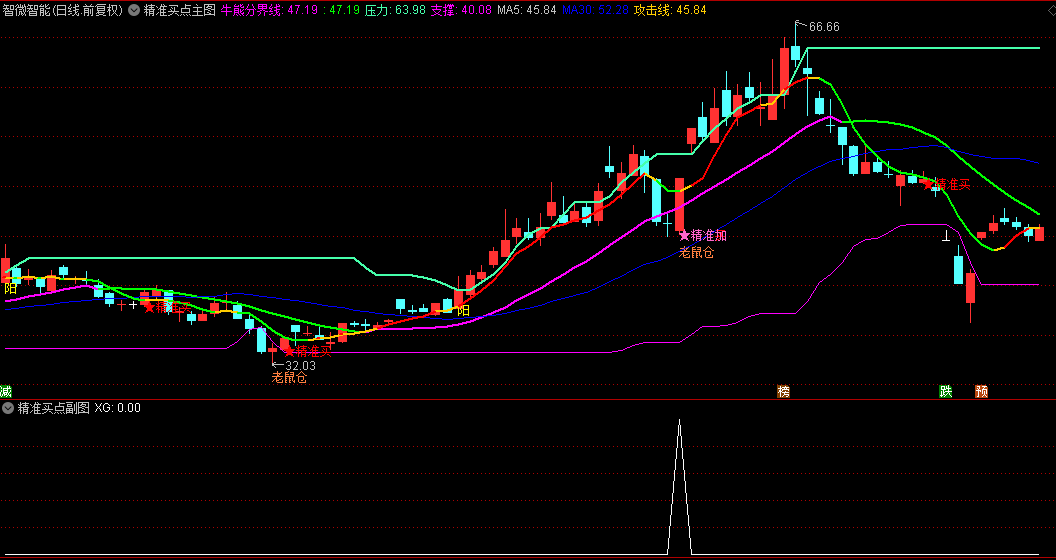Click the 32.03 low price label
The height and width of the screenshot is (560, 1056).
pyautogui.click(x=300, y=365)
